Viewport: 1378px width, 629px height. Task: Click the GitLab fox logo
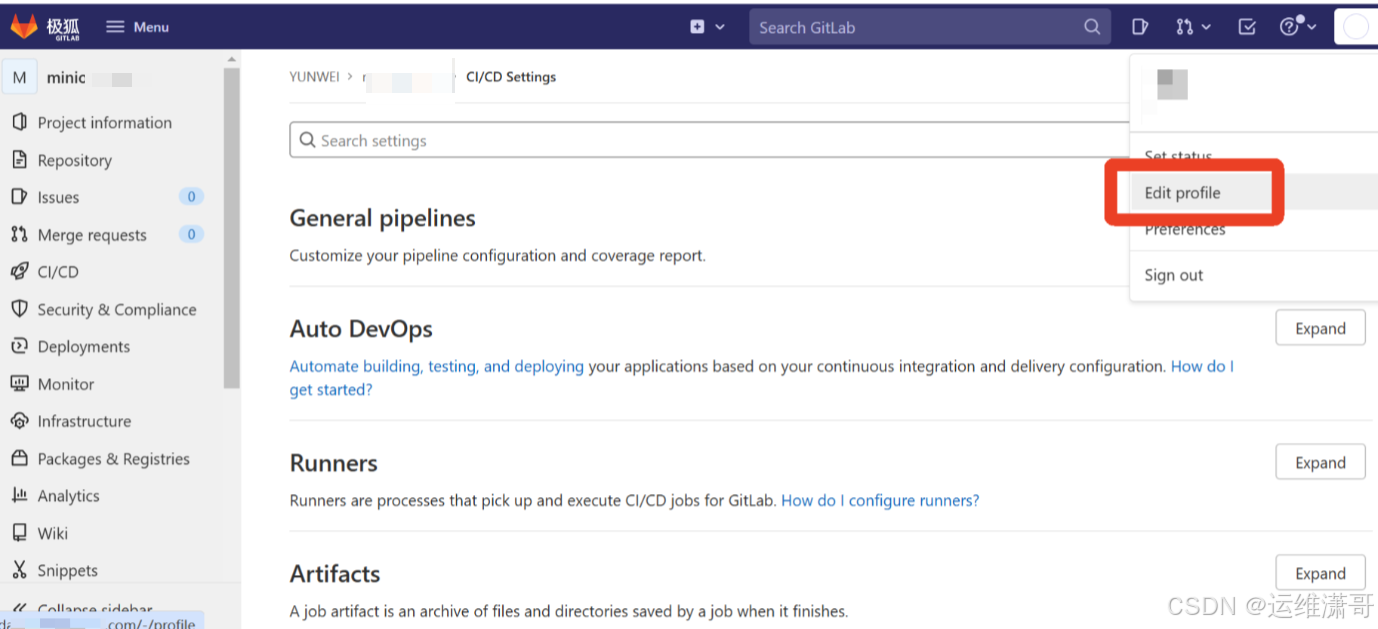tap(24, 27)
